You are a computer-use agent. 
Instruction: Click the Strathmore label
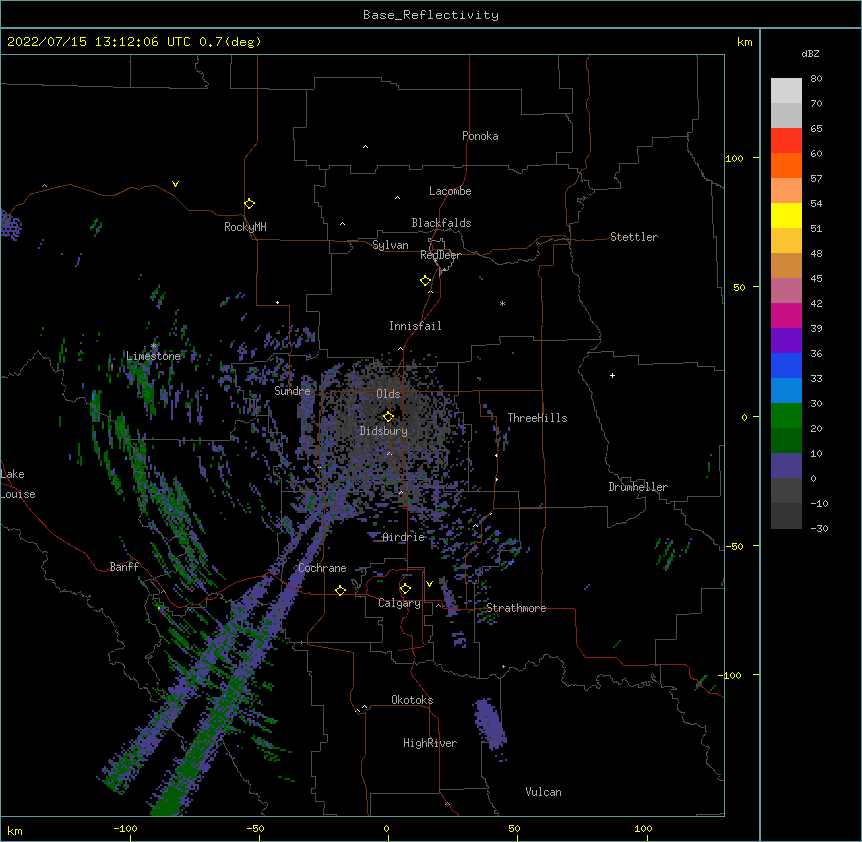[x=516, y=608]
